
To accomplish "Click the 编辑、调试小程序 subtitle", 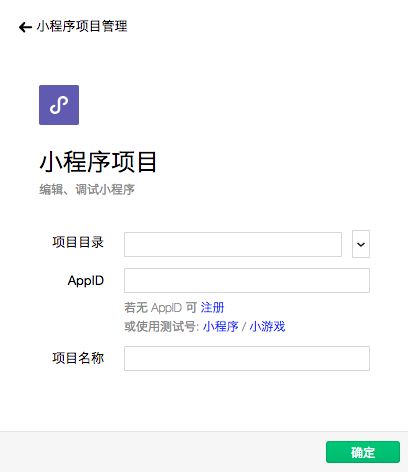I will coord(87,190).
